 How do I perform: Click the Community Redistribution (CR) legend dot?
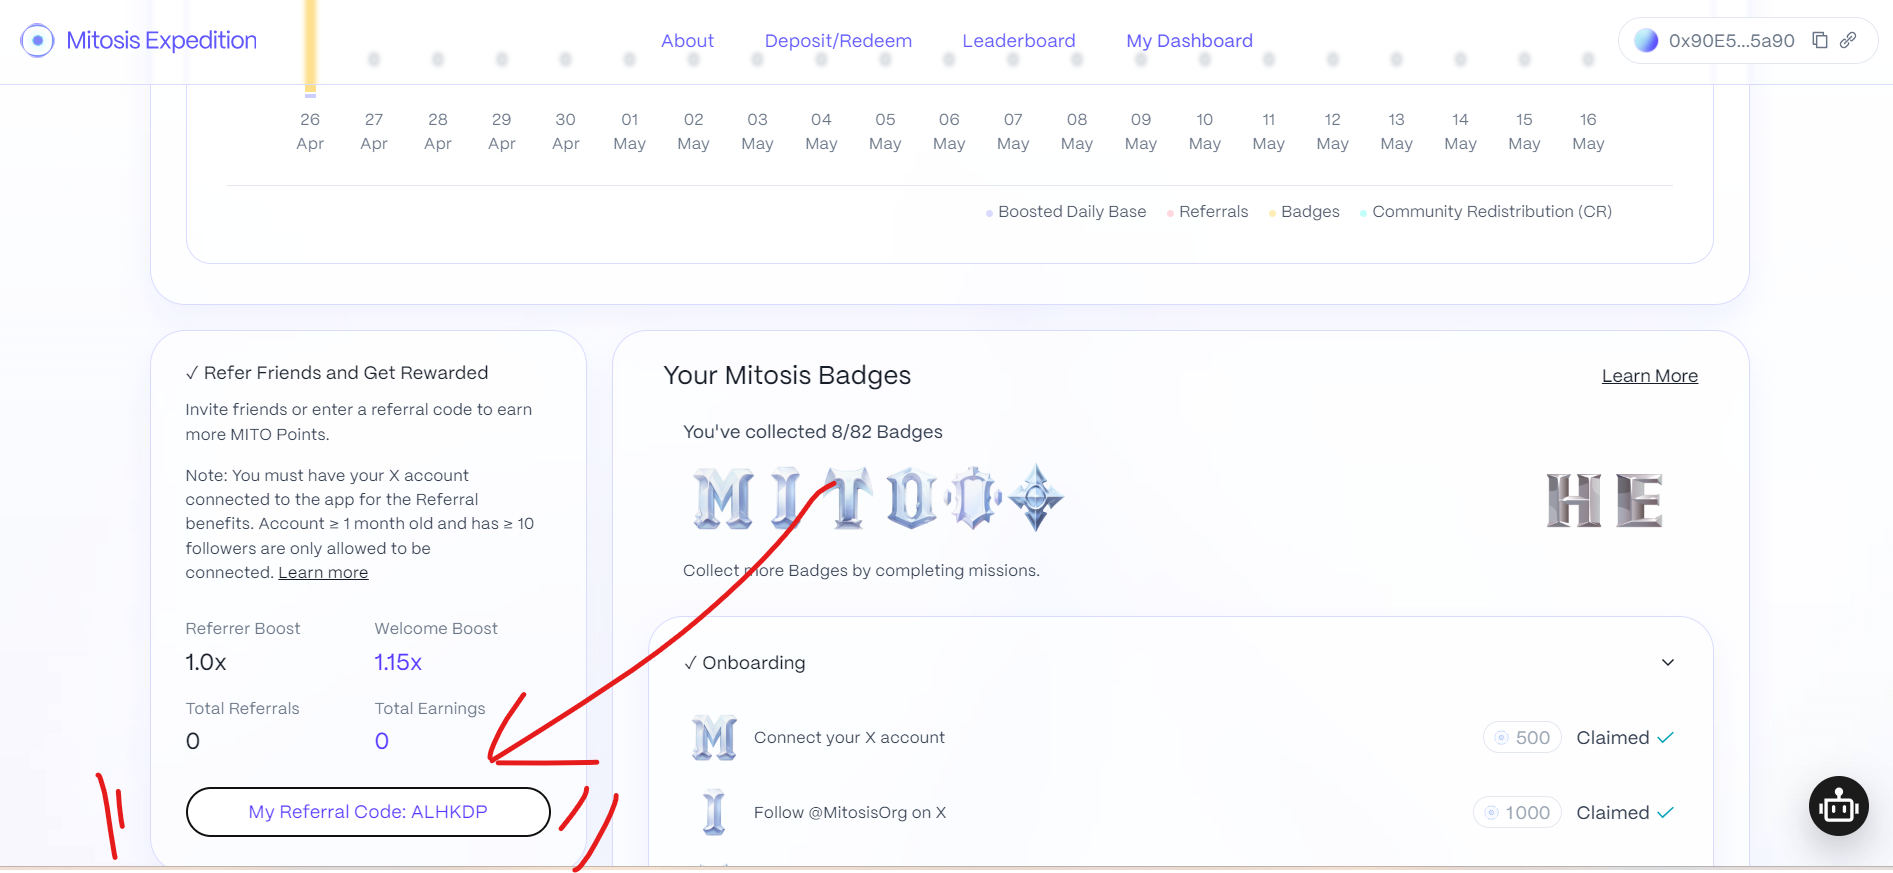click(1363, 213)
